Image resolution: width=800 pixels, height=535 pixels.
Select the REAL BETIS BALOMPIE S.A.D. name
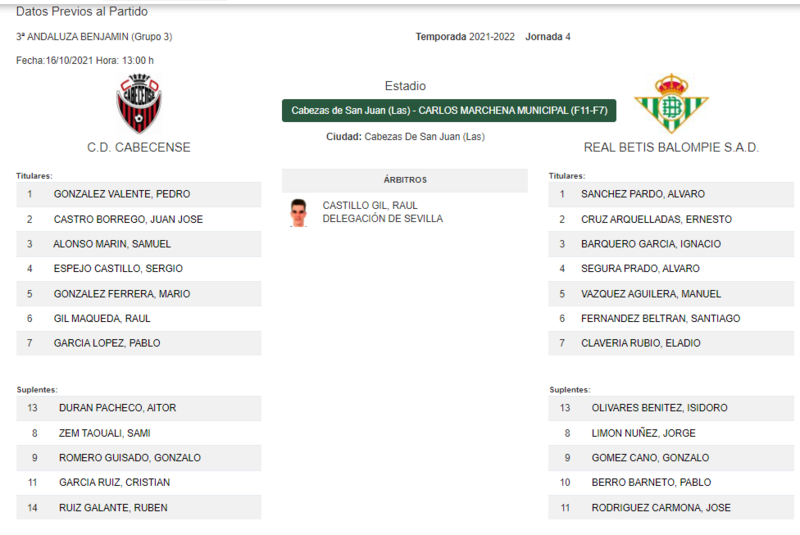click(x=671, y=147)
